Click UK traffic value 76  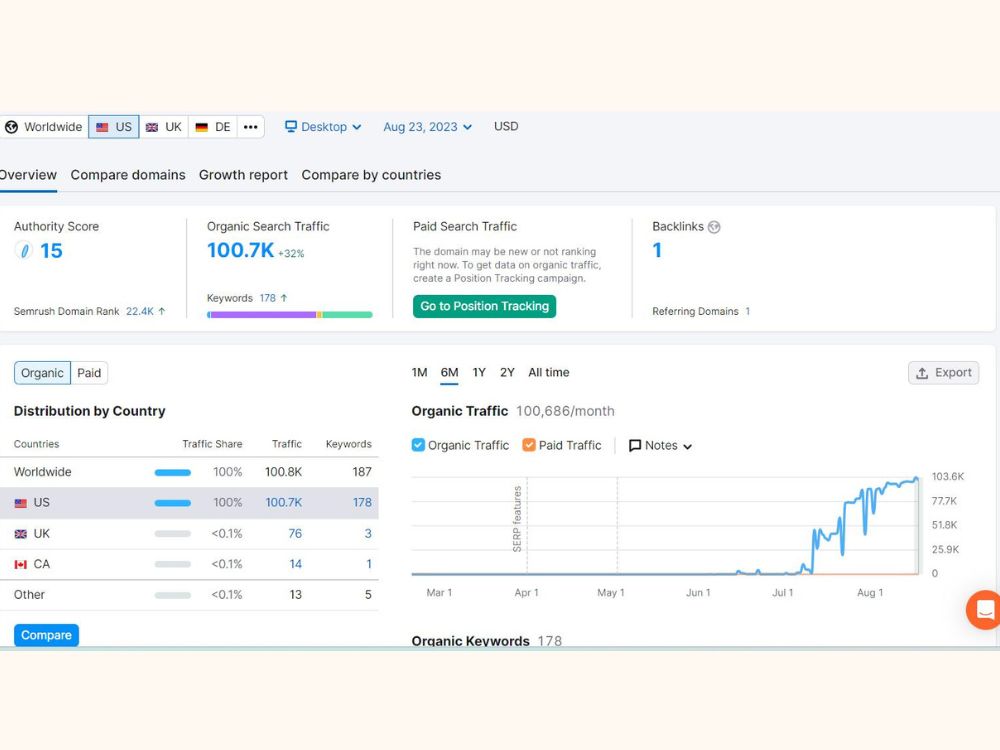click(295, 533)
